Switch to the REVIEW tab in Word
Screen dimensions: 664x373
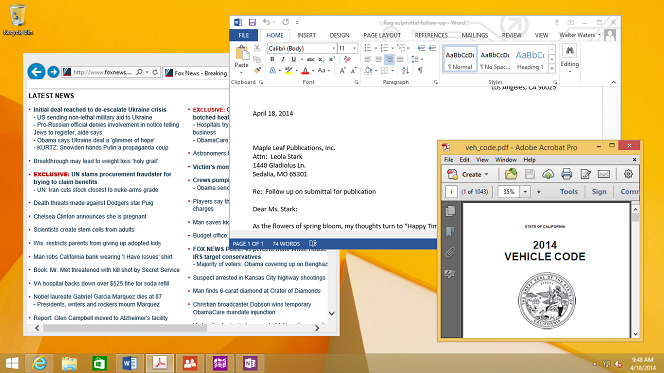(x=512, y=35)
